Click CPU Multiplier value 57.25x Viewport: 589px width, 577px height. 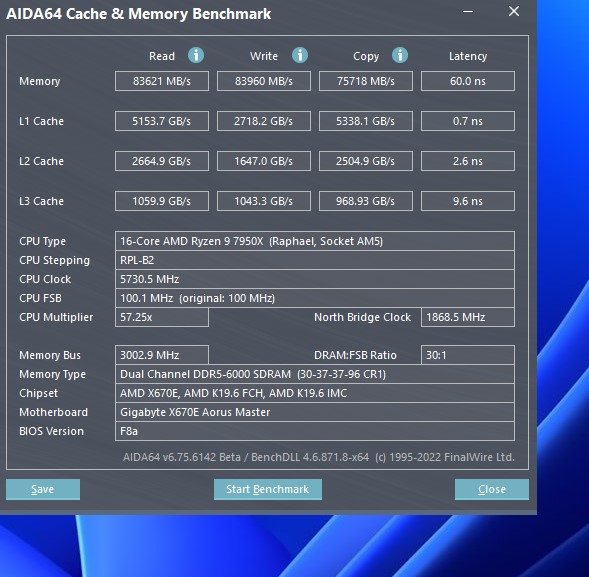coord(162,317)
